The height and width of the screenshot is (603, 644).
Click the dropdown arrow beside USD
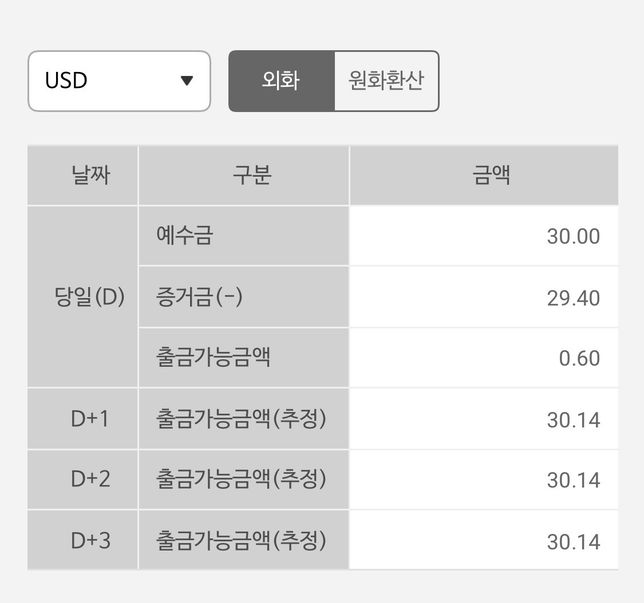click(x=186, y=81)
